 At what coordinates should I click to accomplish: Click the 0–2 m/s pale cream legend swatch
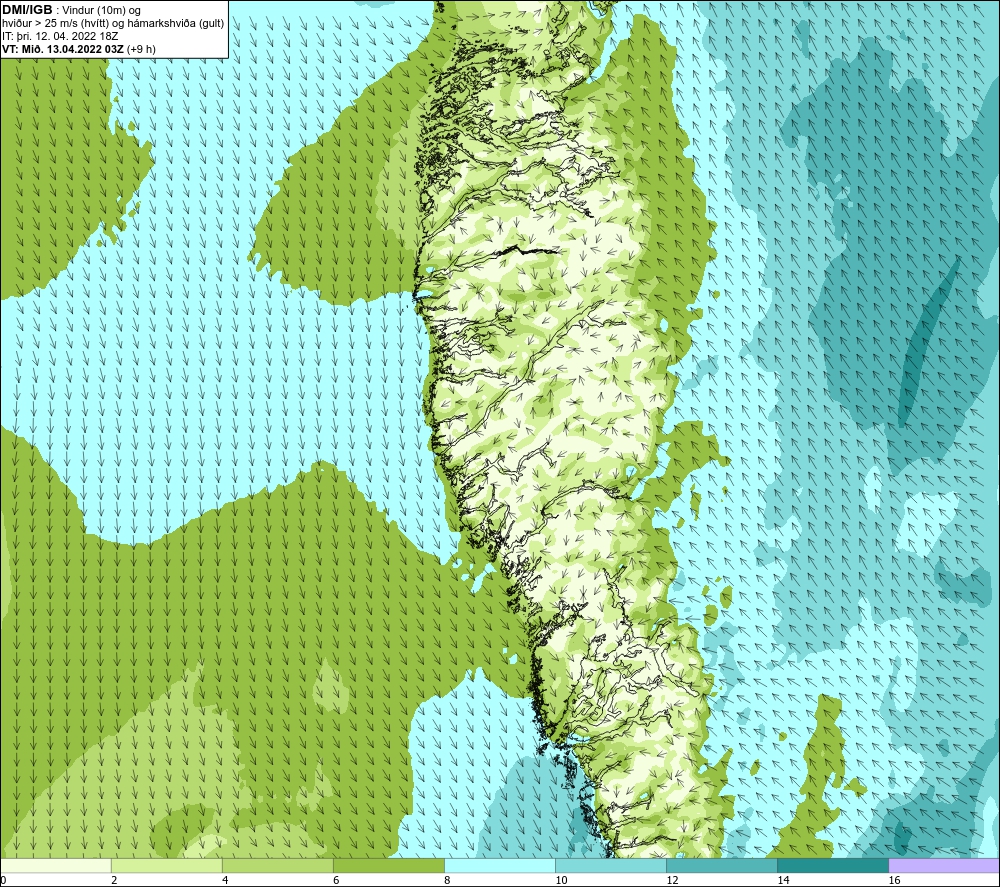[56, 865]
